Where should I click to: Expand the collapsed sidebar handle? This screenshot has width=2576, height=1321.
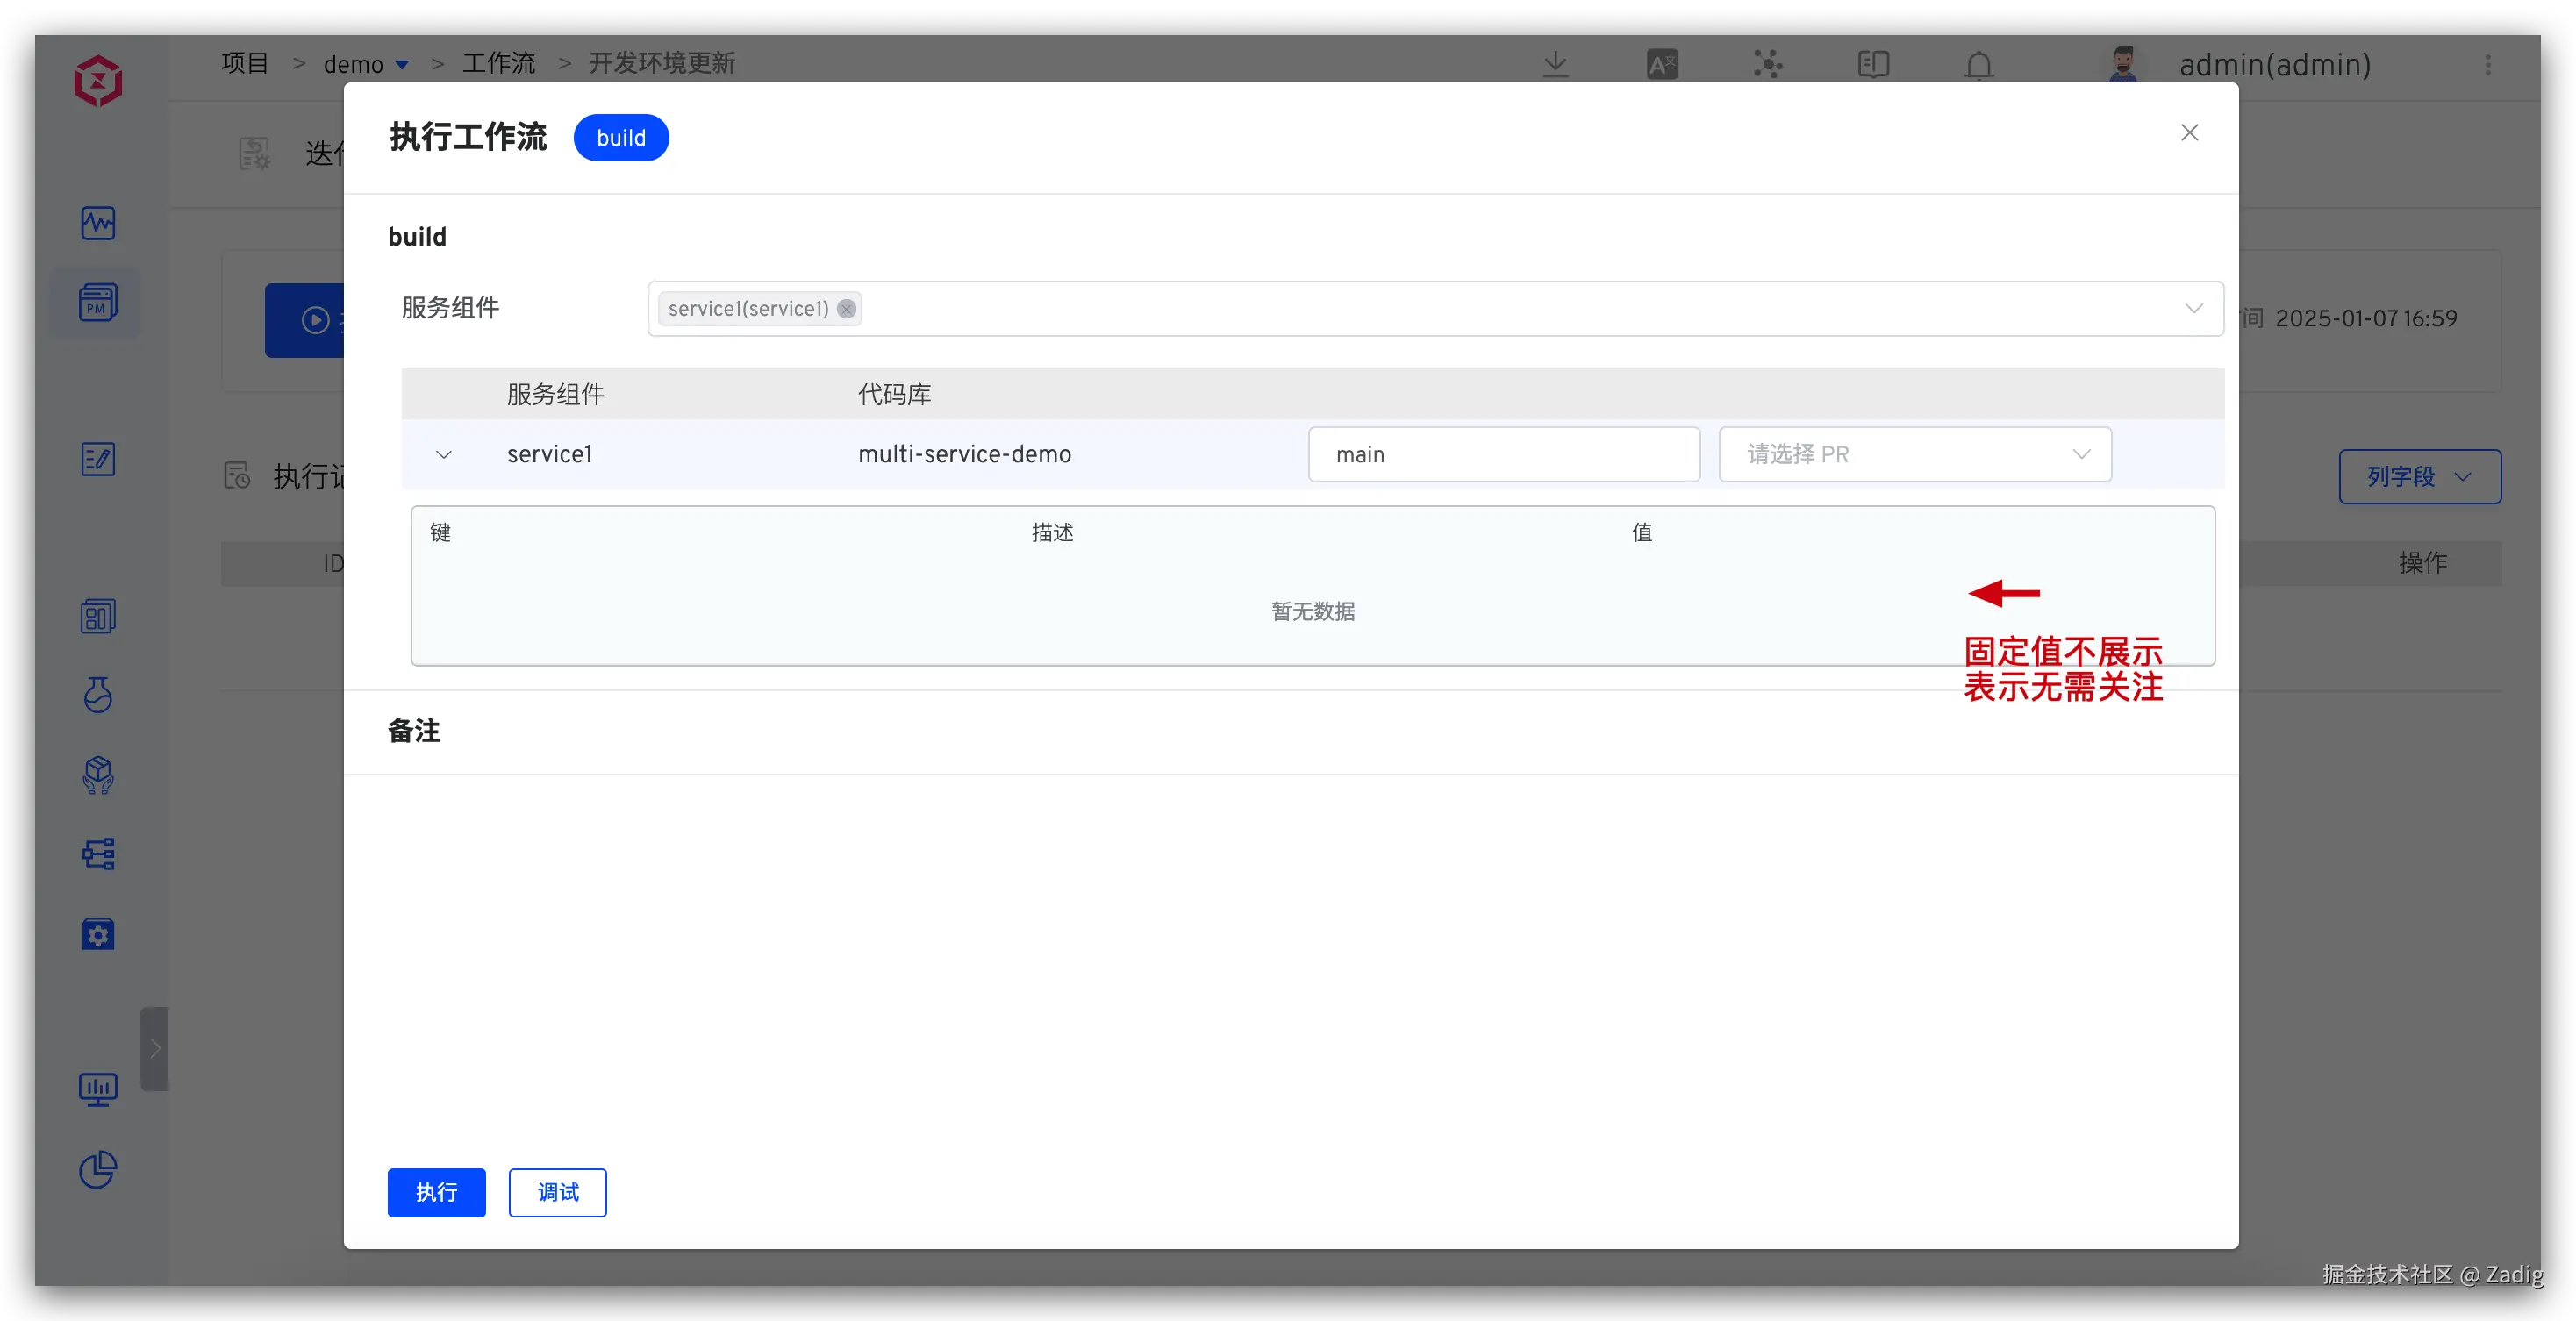(154, 1049)
